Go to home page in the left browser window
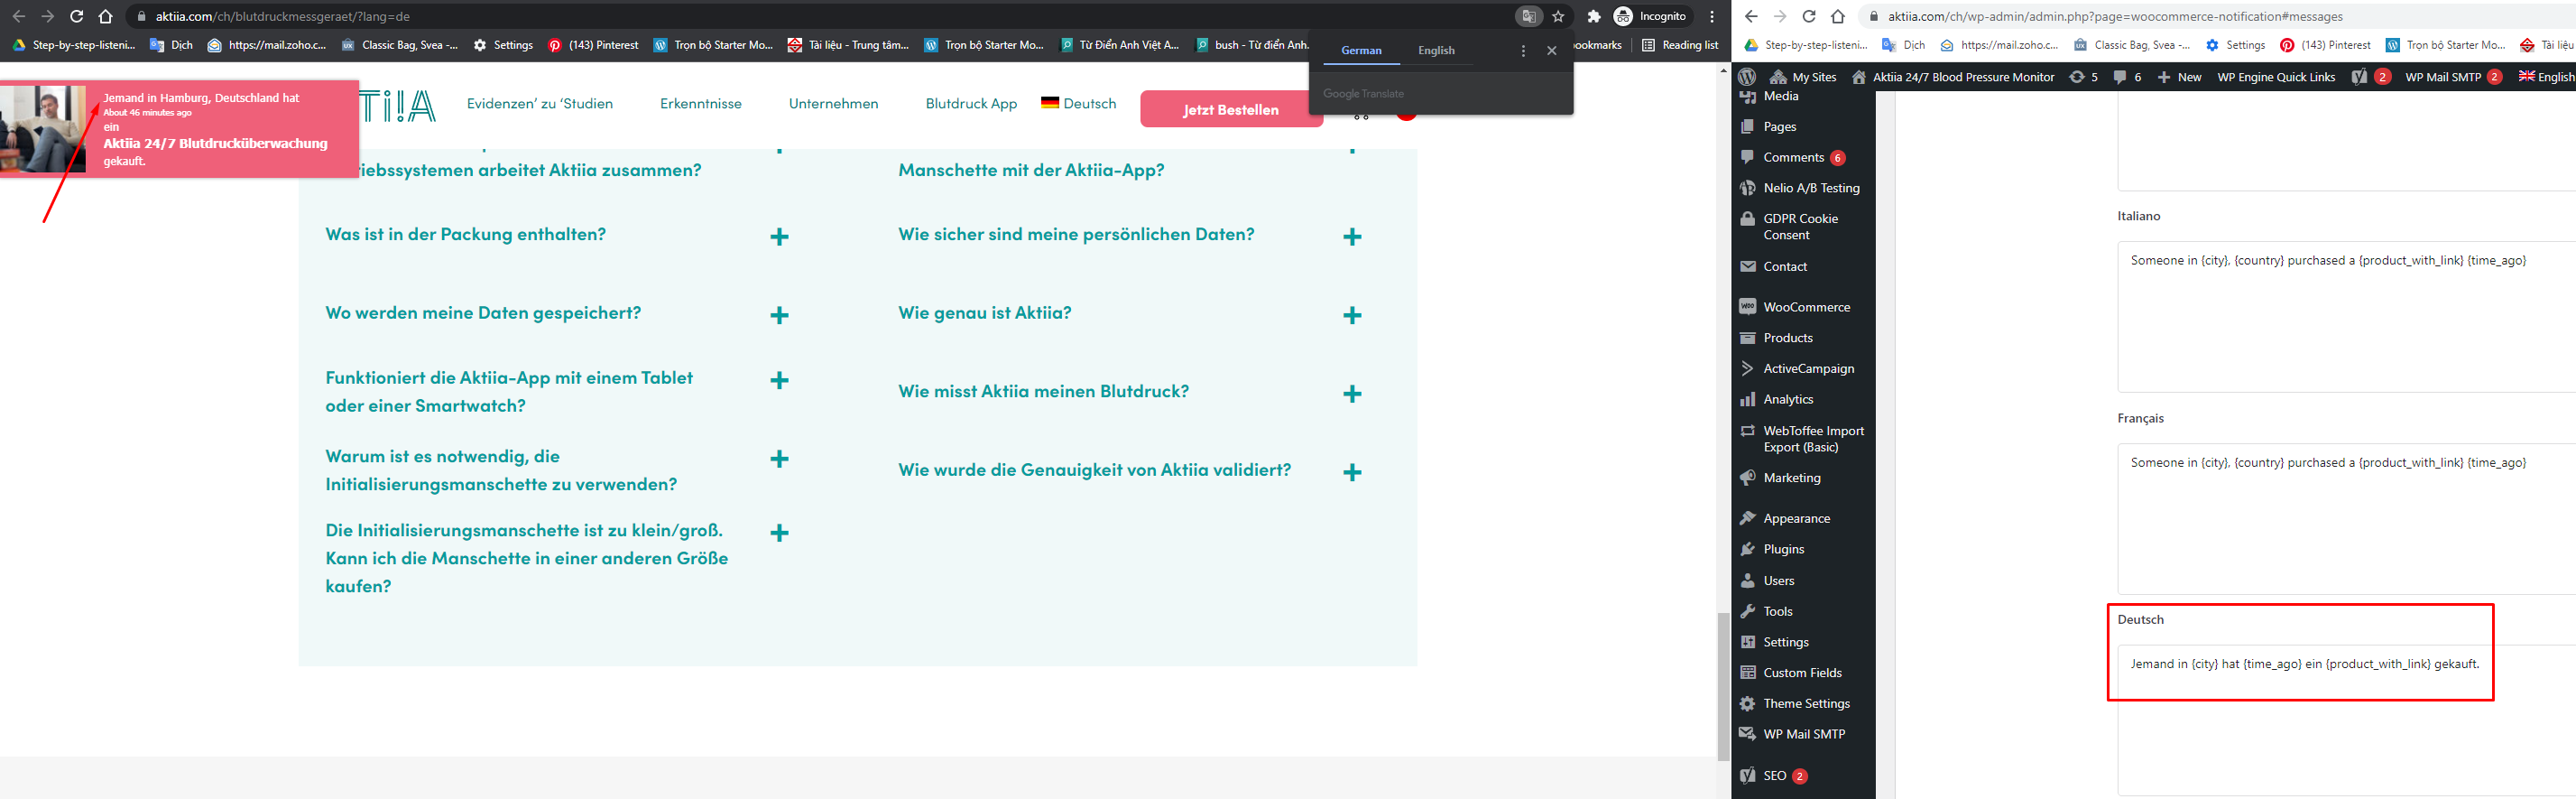 coord(105,16)
